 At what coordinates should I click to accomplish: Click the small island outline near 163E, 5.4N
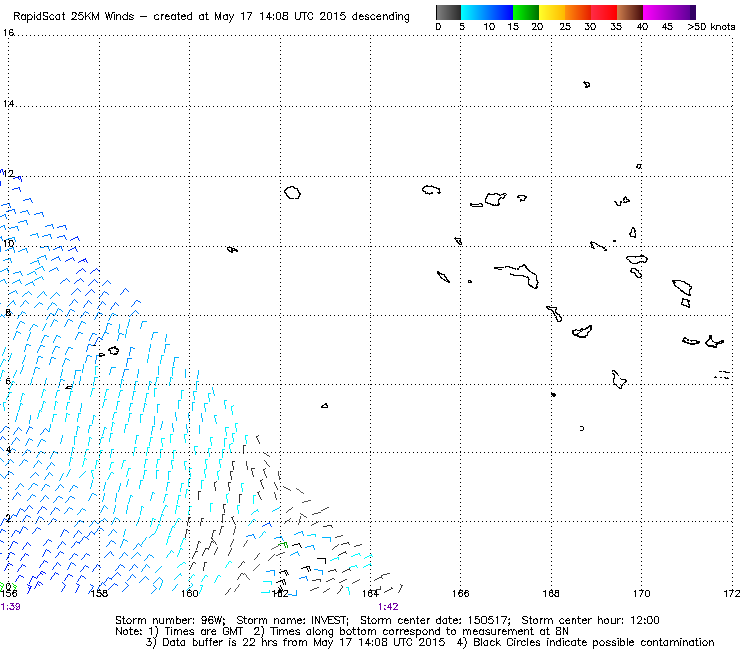(324, 405)
